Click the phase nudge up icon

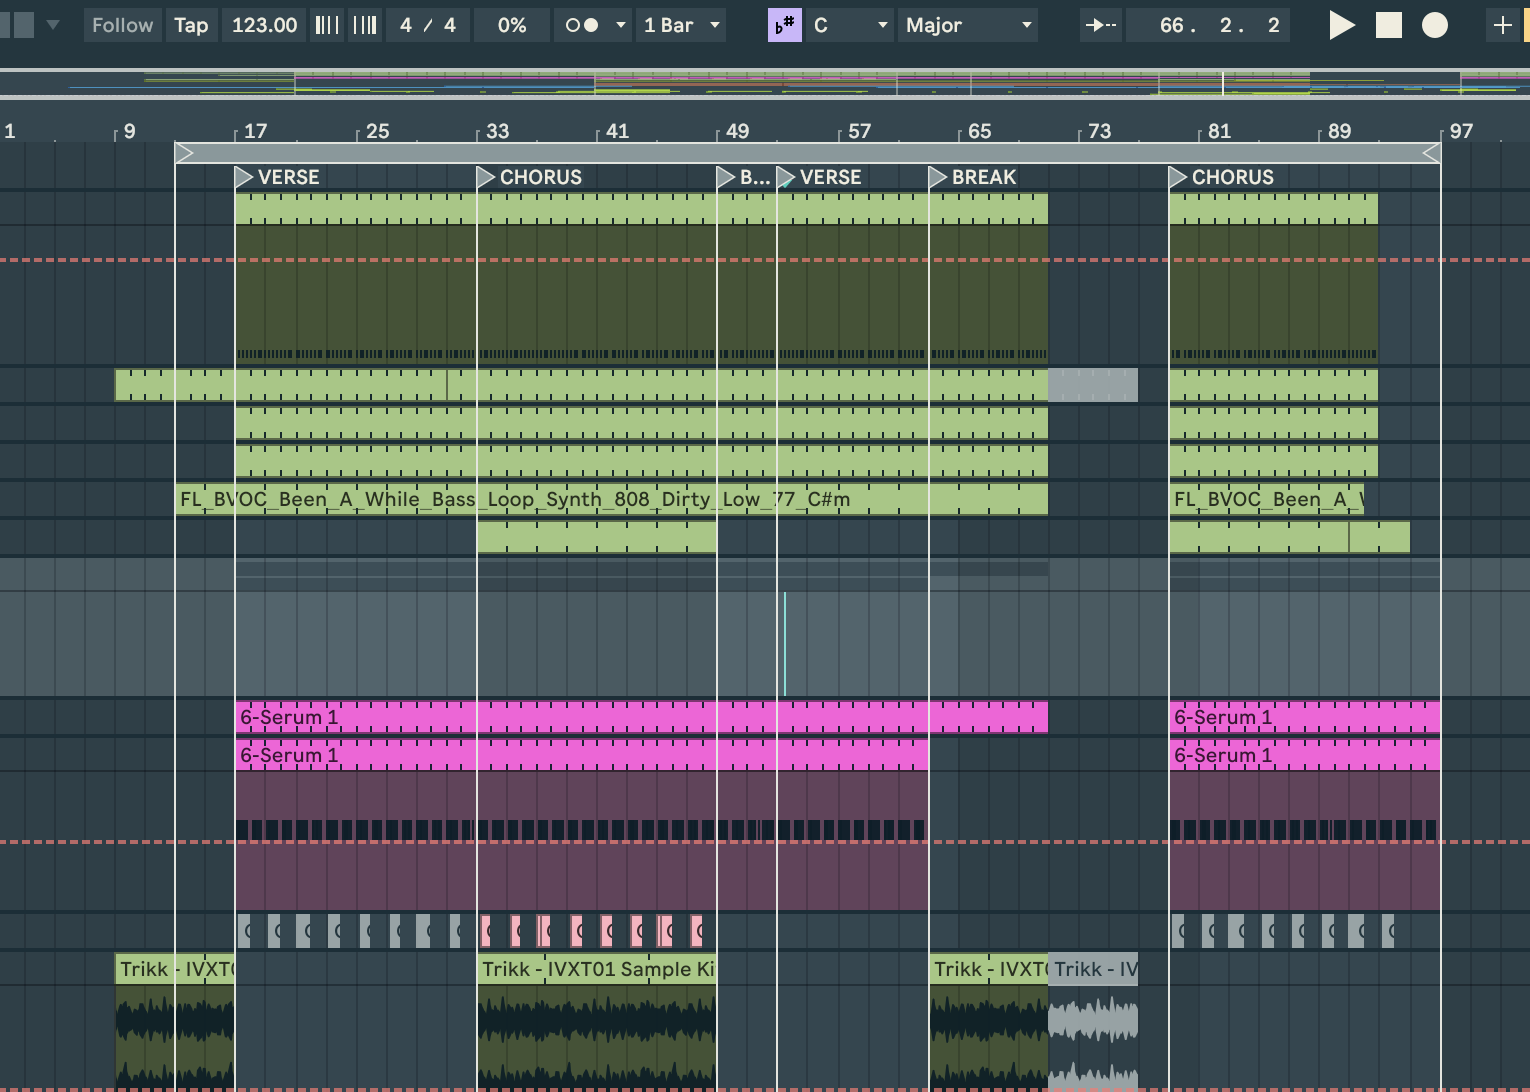(x=365, y=25)
